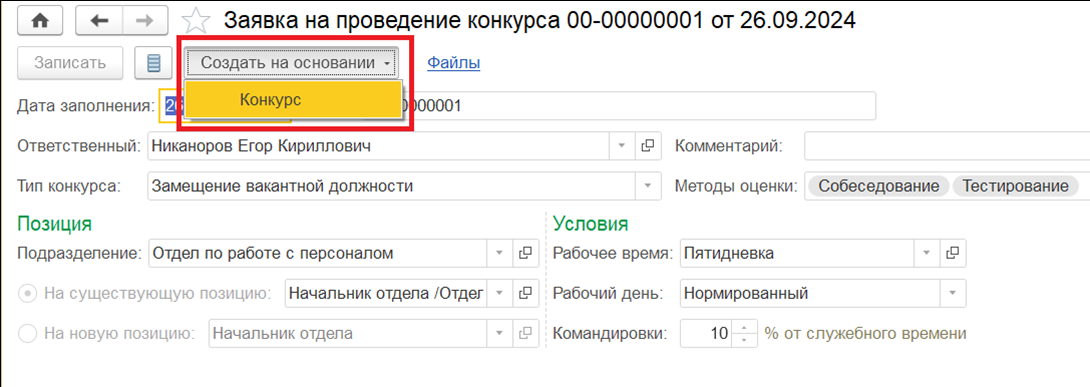1090x387 pixels.
Task: Navigate back with the left arrow
Action: coord(99,22)
